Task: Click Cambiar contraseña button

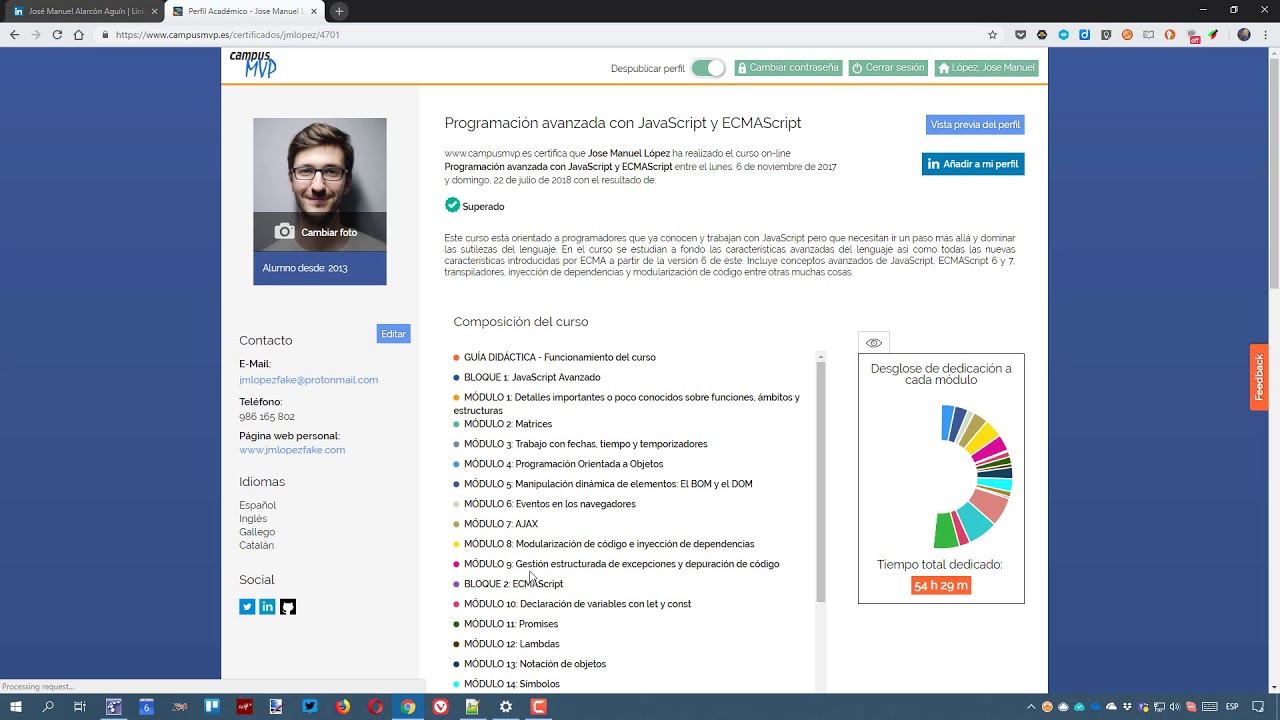Action: coord(788,68)
